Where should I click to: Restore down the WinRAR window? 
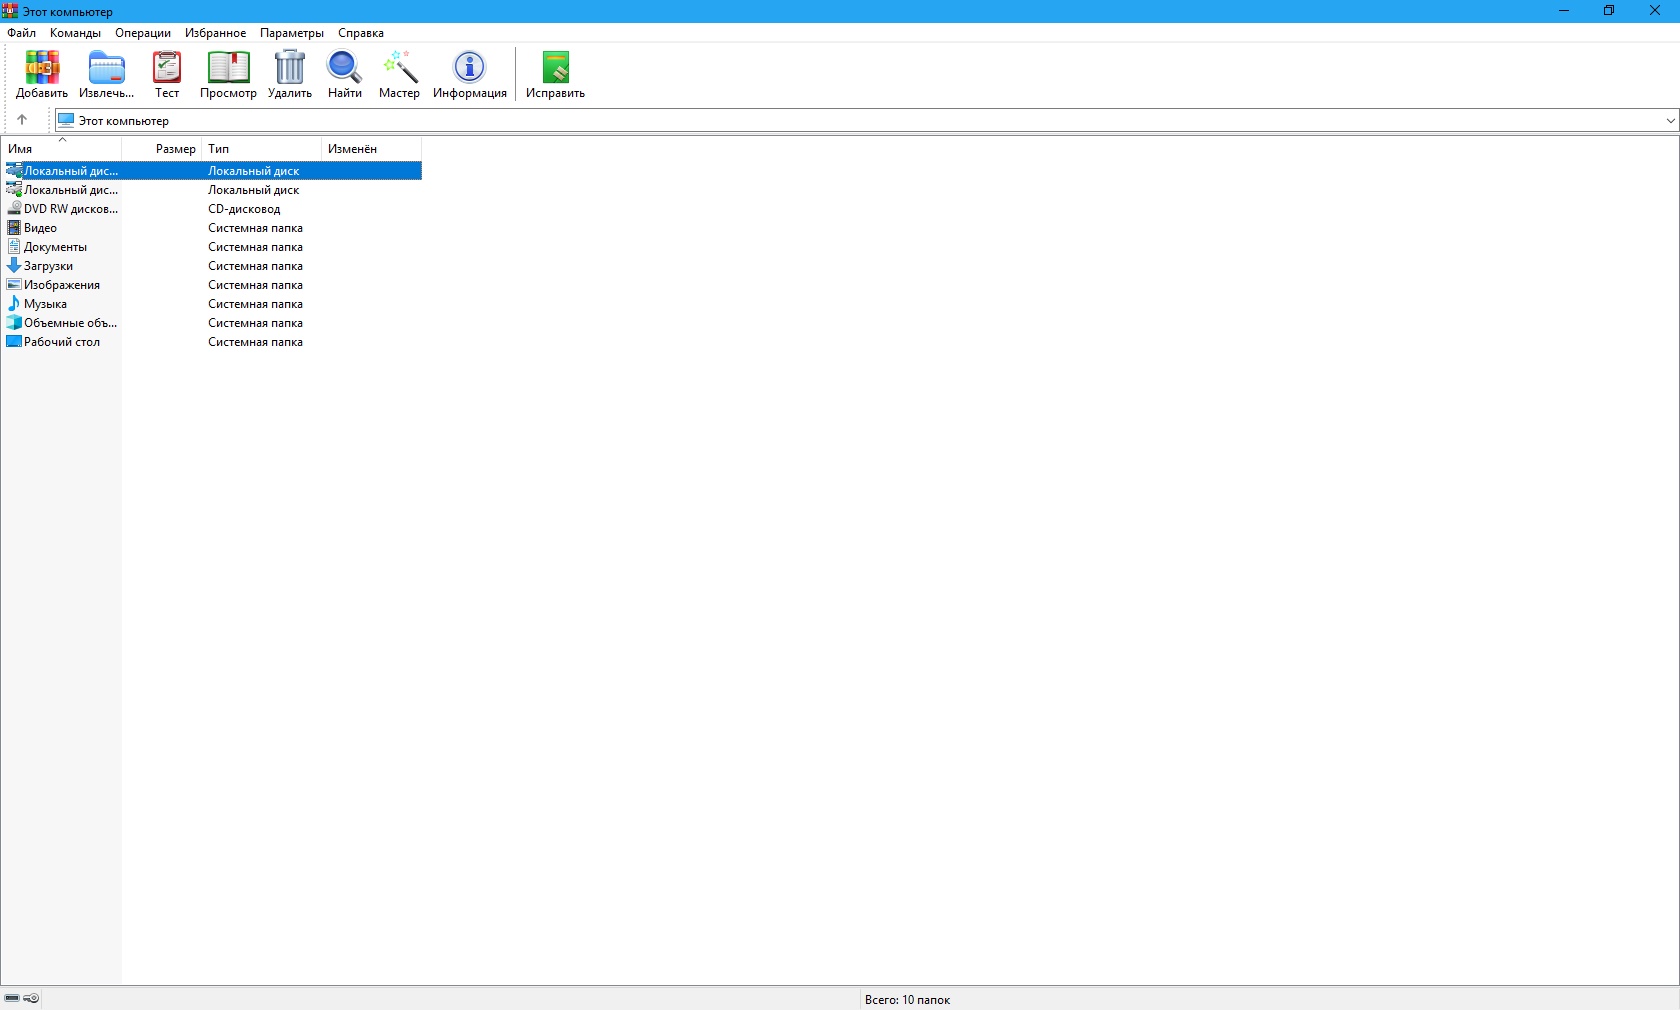[1609, 11]
